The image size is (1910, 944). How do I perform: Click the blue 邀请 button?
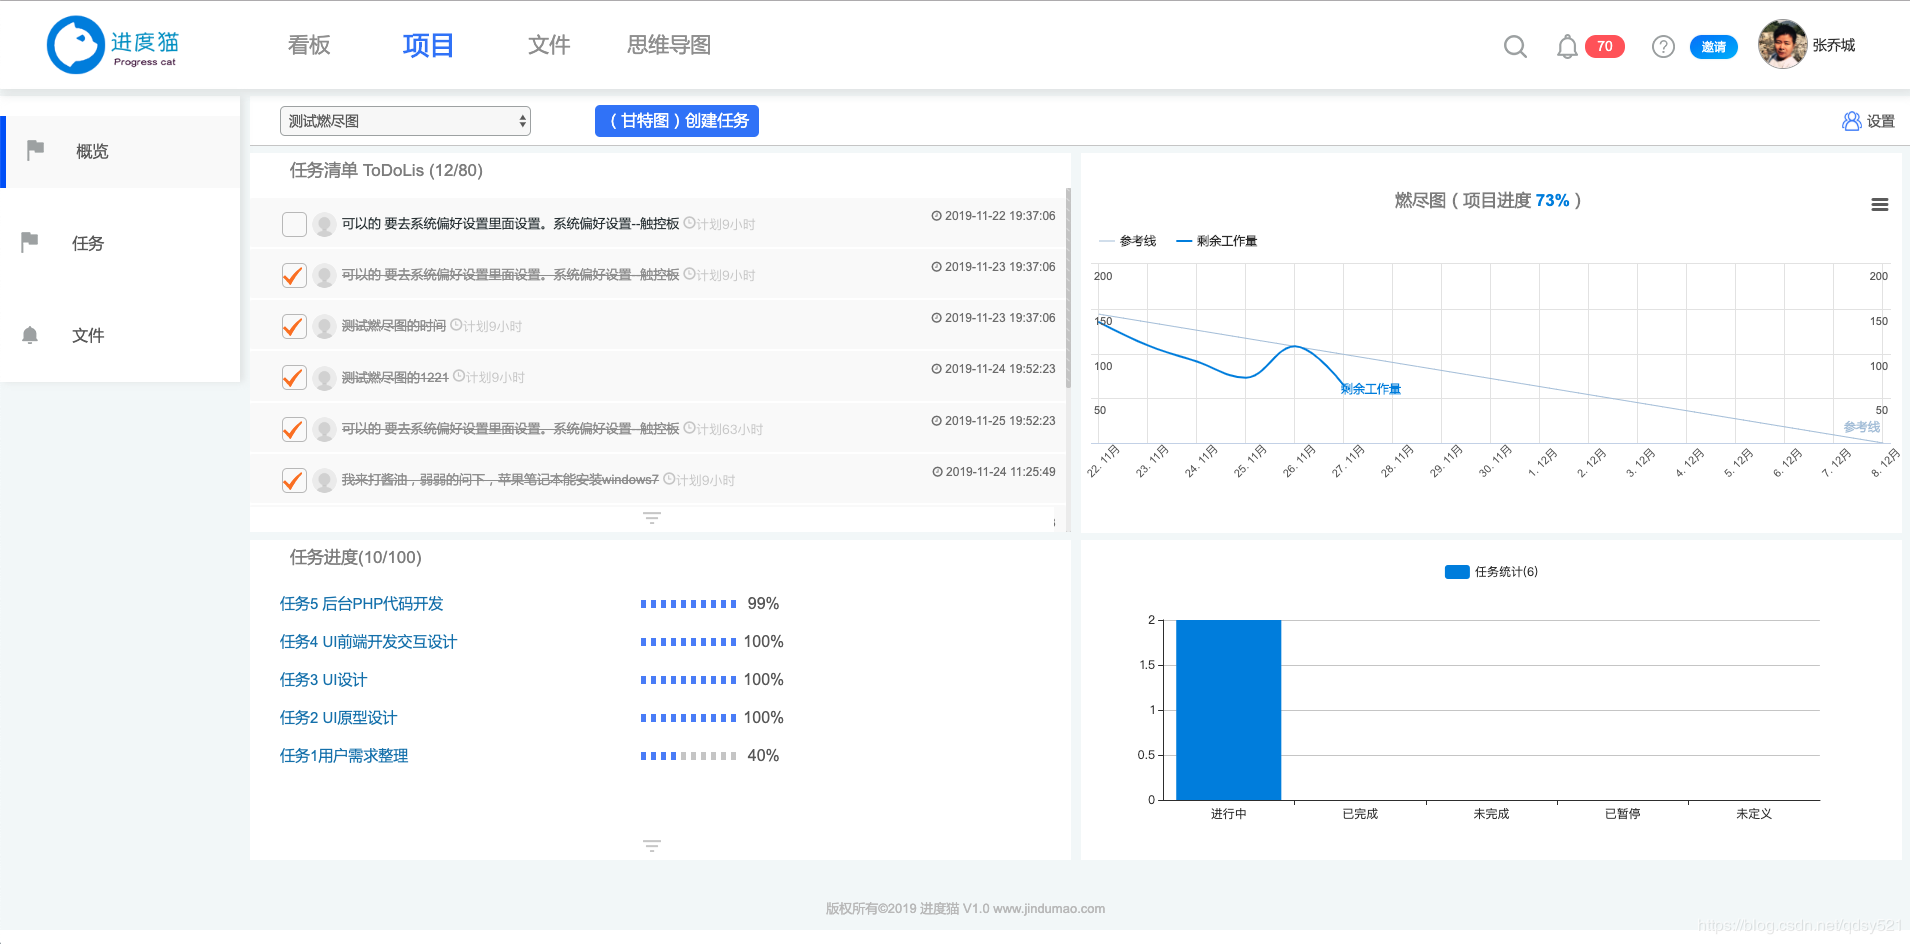pyautogui.click(x=1714, y=46)
